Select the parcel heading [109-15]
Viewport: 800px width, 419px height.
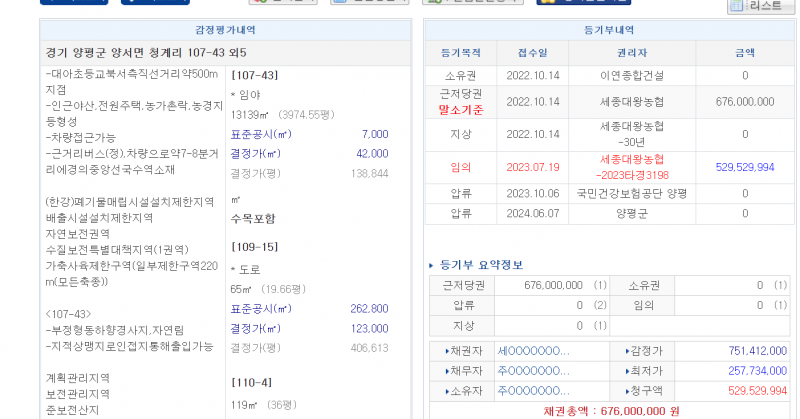pyautogui.click(x=254, y=247)
